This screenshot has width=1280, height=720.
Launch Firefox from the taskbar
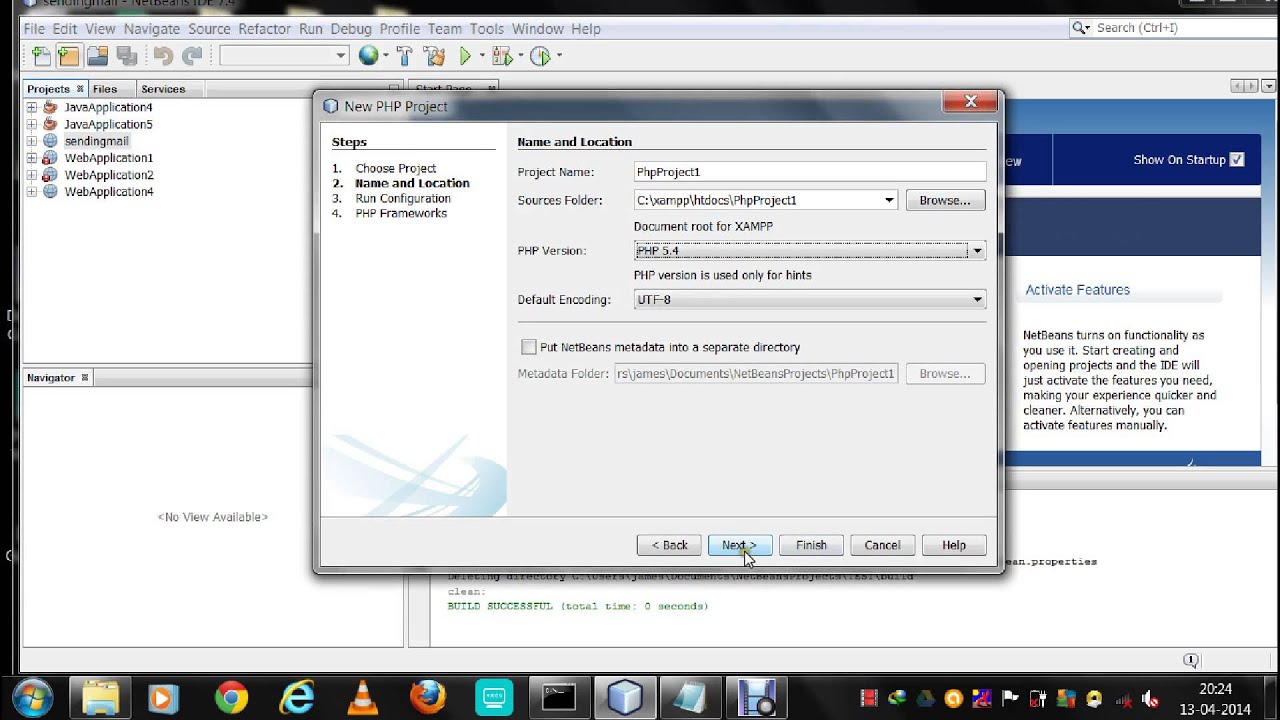click(x=428, y=697)
